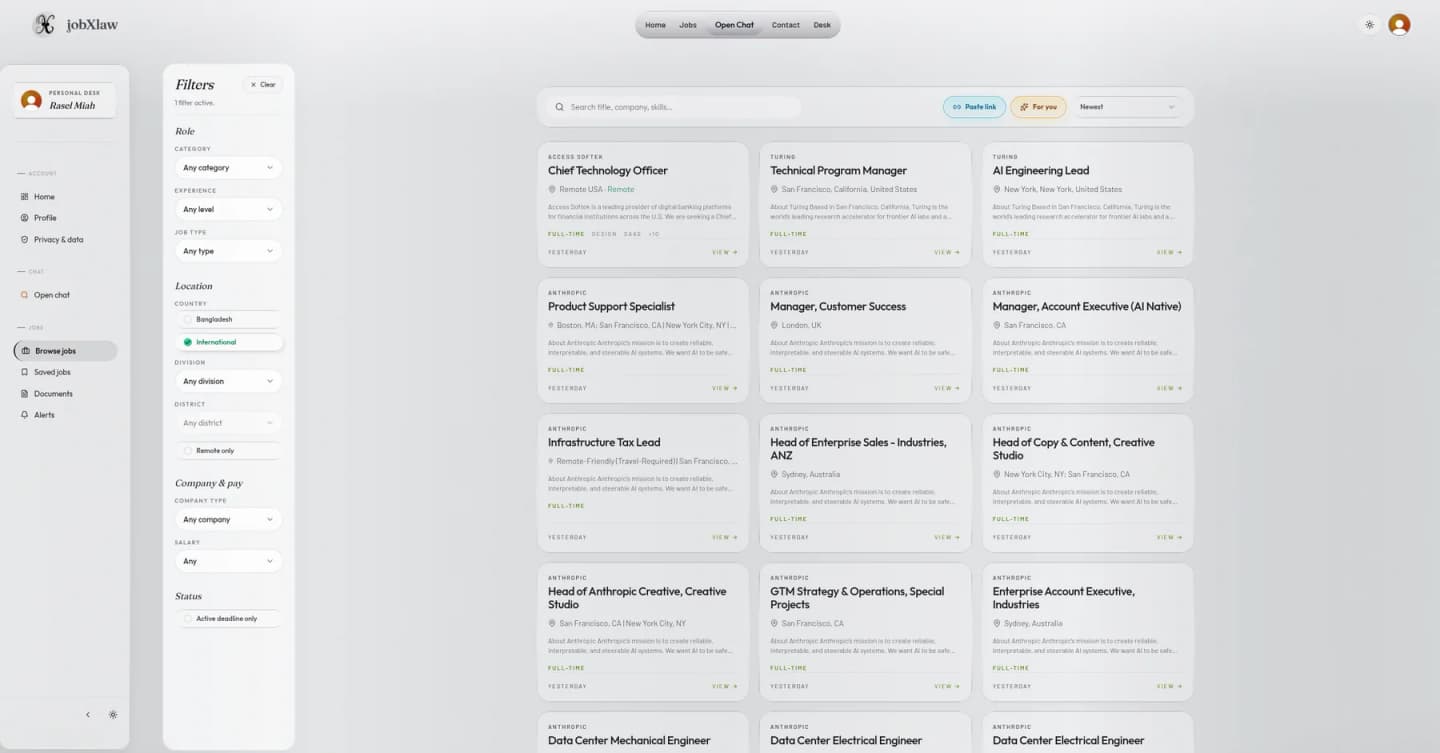The image size is (1440, 753).
Task: Select Browse jobs in the sidebar
Action: (65, 351)
